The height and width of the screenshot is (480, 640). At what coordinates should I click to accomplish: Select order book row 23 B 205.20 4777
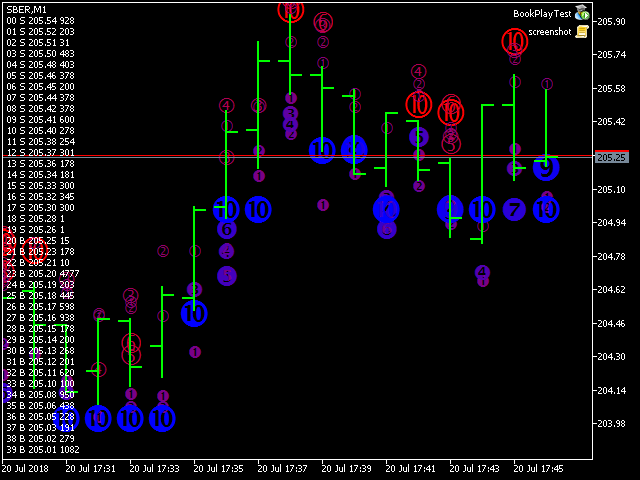(x=43, y=274)
